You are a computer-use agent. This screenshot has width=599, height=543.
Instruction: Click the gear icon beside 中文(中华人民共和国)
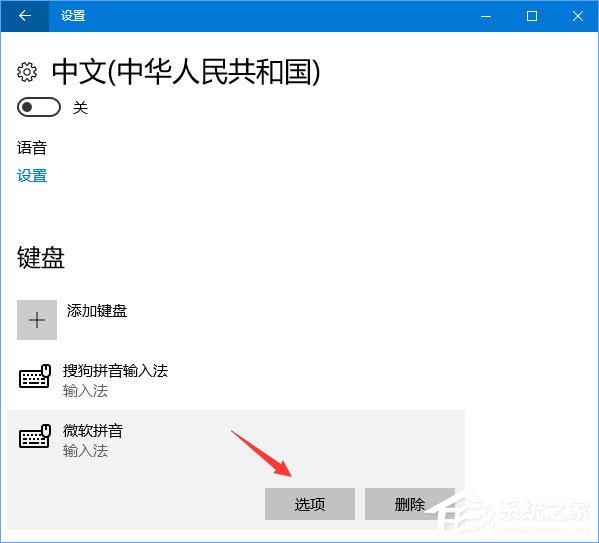point(27,72)
